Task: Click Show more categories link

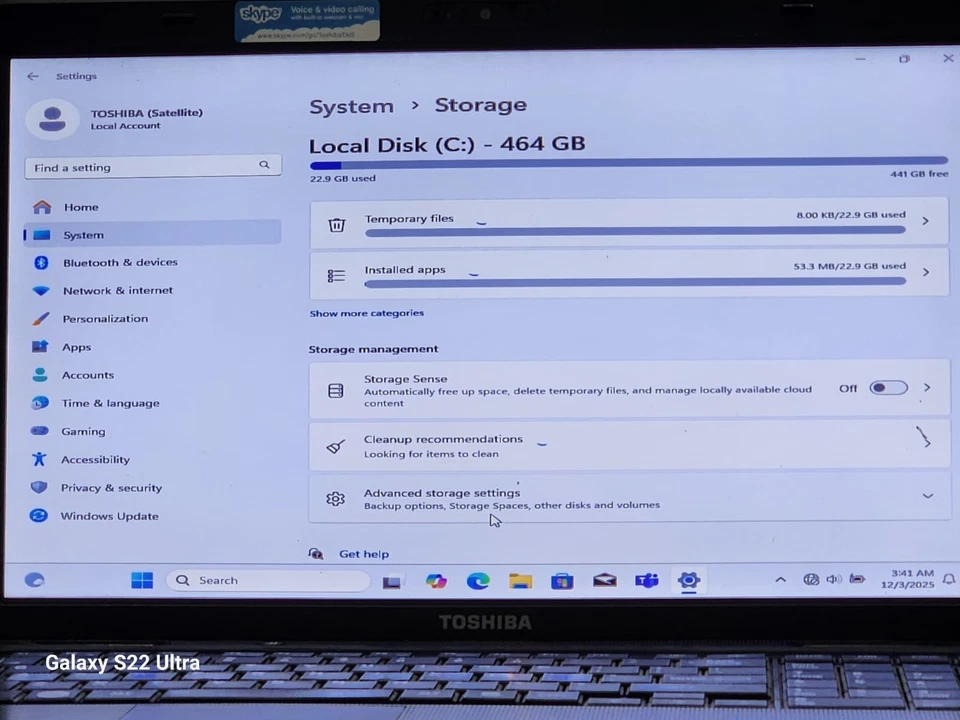Action: [x=366, y=313]
